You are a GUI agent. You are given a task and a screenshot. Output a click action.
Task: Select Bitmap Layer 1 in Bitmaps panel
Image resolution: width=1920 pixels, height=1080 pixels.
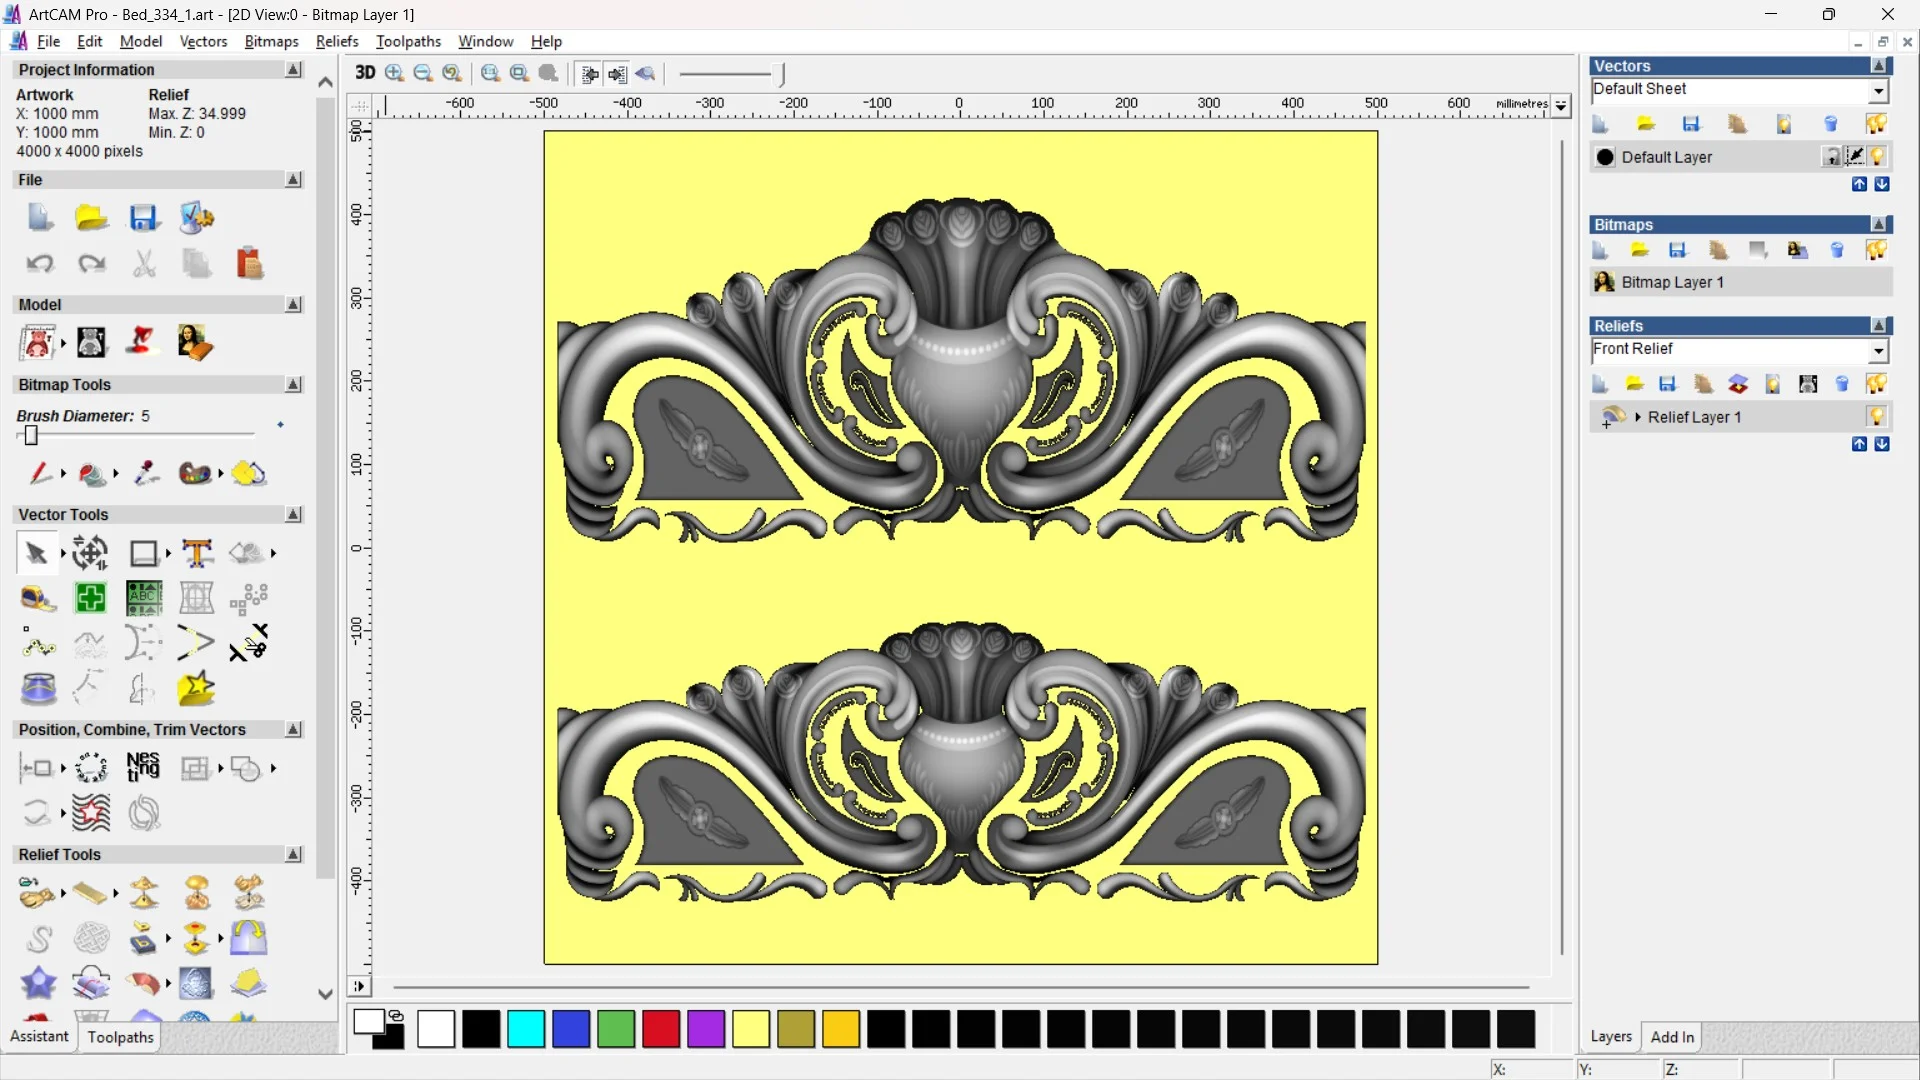point(1672,282)
